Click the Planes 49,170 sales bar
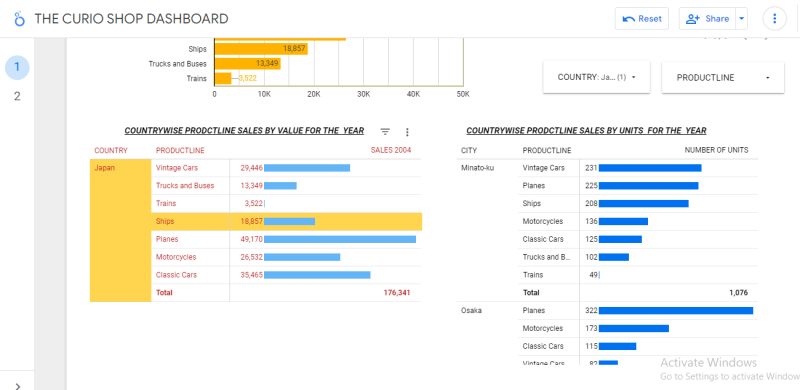 340,239
